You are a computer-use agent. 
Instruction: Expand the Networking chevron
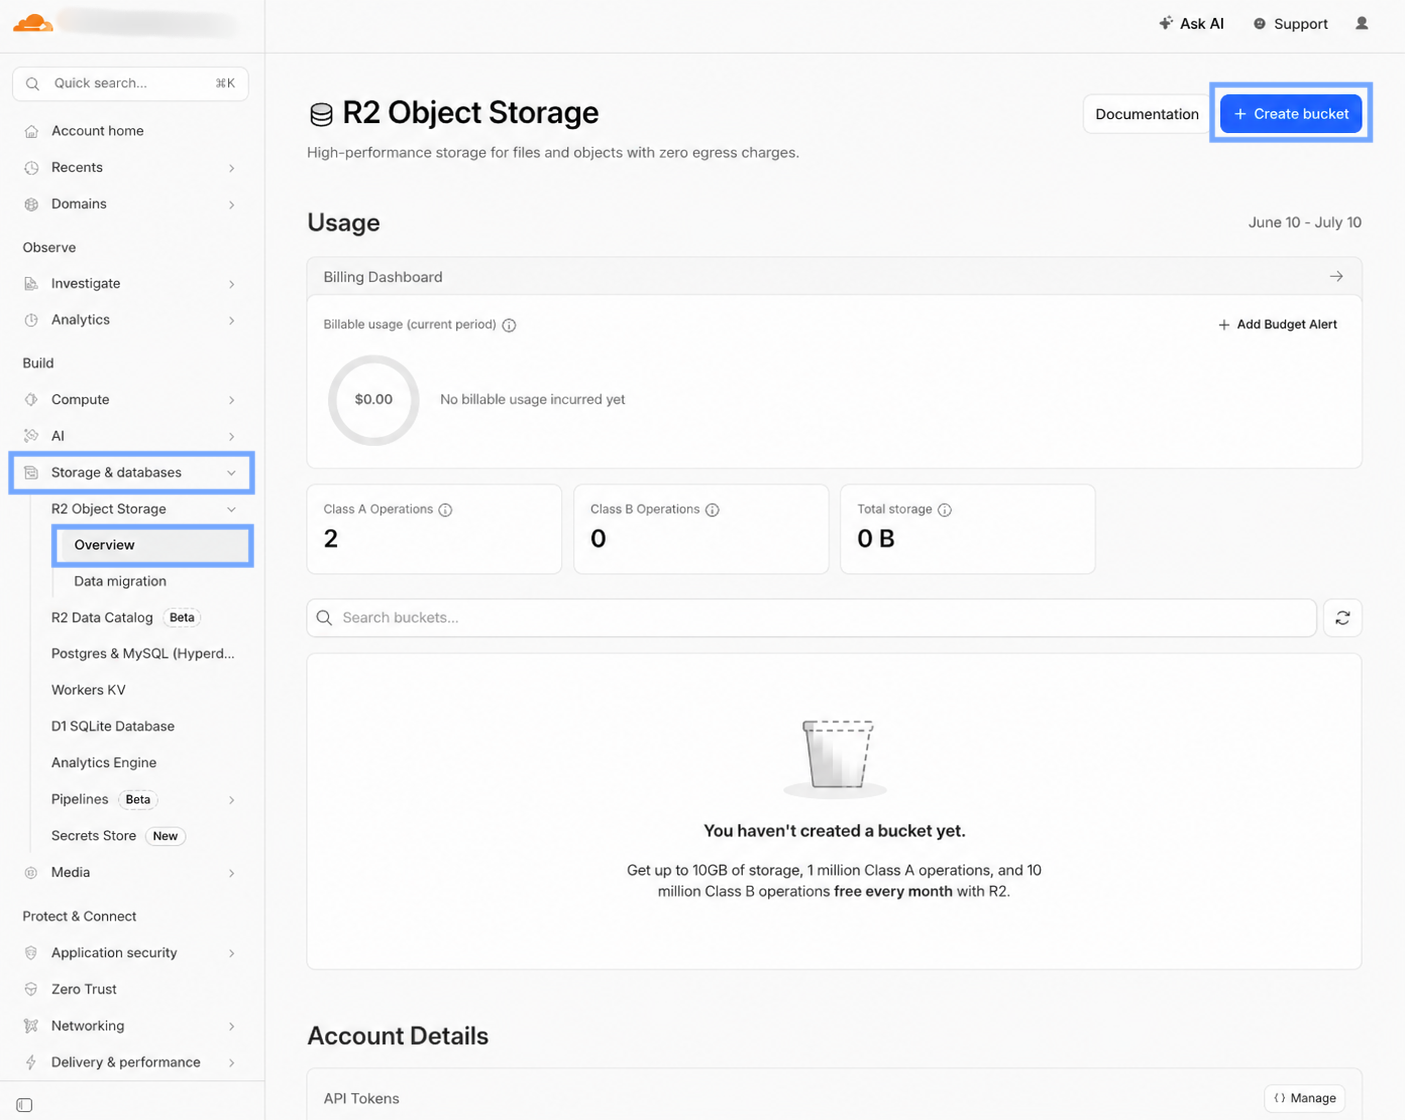tap(231, 1026)
